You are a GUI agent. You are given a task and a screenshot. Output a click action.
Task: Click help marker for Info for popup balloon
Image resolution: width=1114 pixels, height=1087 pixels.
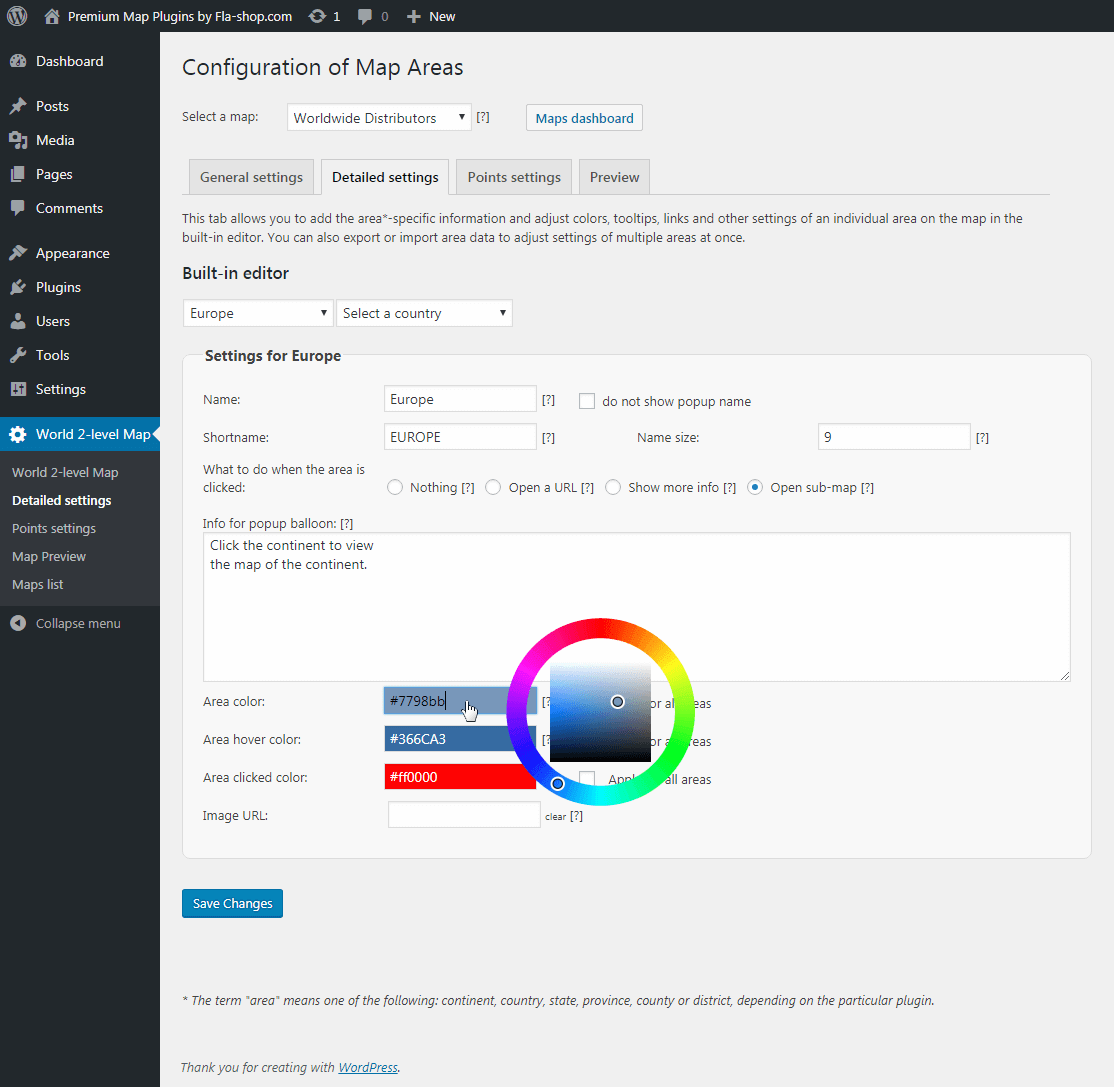pyautogui.click(x=347, y=524)
